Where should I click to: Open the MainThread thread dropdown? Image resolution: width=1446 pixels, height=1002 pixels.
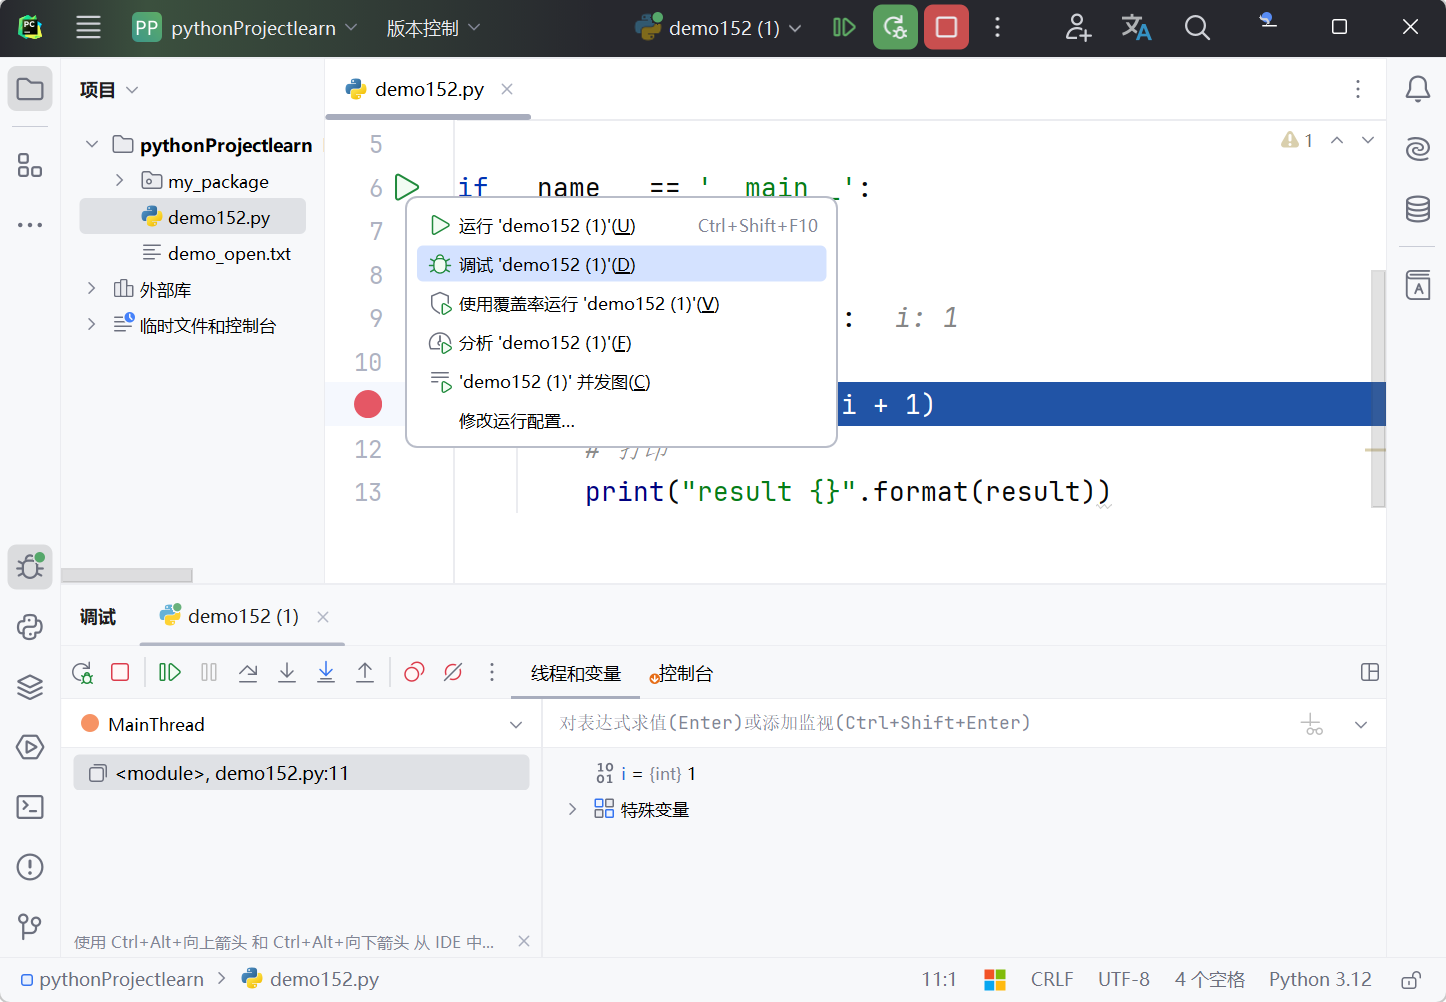point(301,724)
